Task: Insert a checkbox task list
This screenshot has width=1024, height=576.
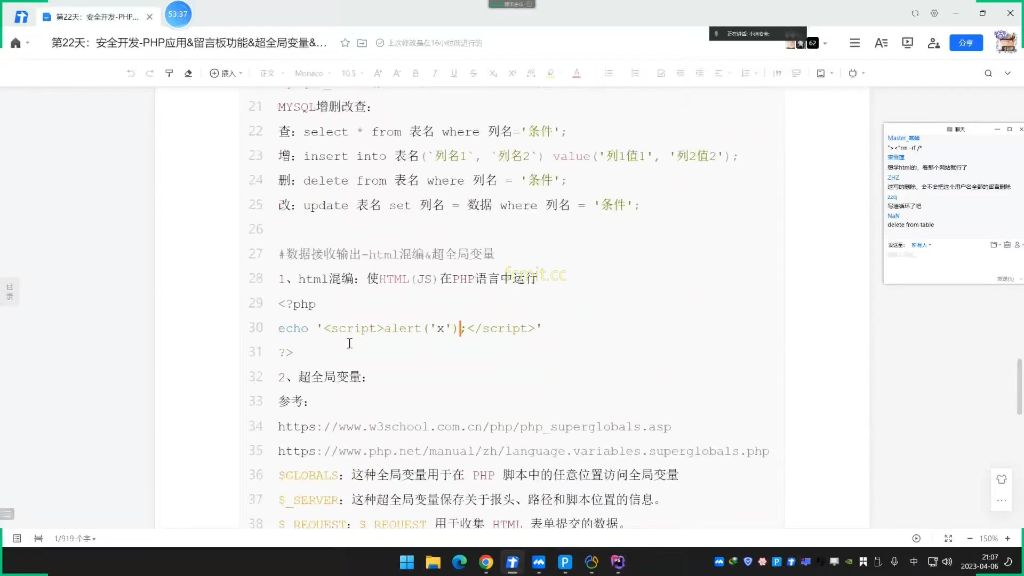Action: tap(661, 73)
